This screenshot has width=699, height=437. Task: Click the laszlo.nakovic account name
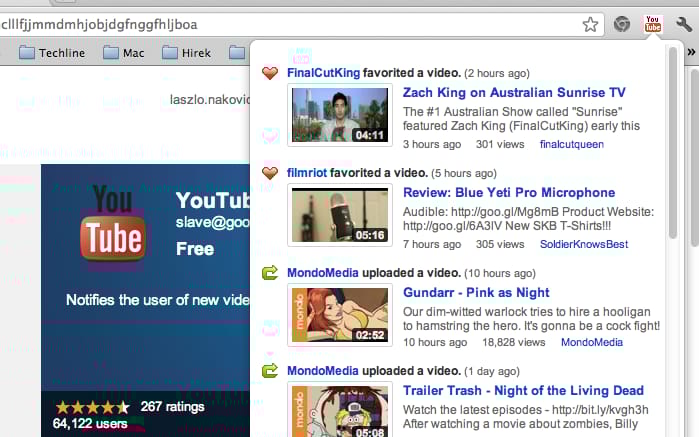tap(210, 99)
